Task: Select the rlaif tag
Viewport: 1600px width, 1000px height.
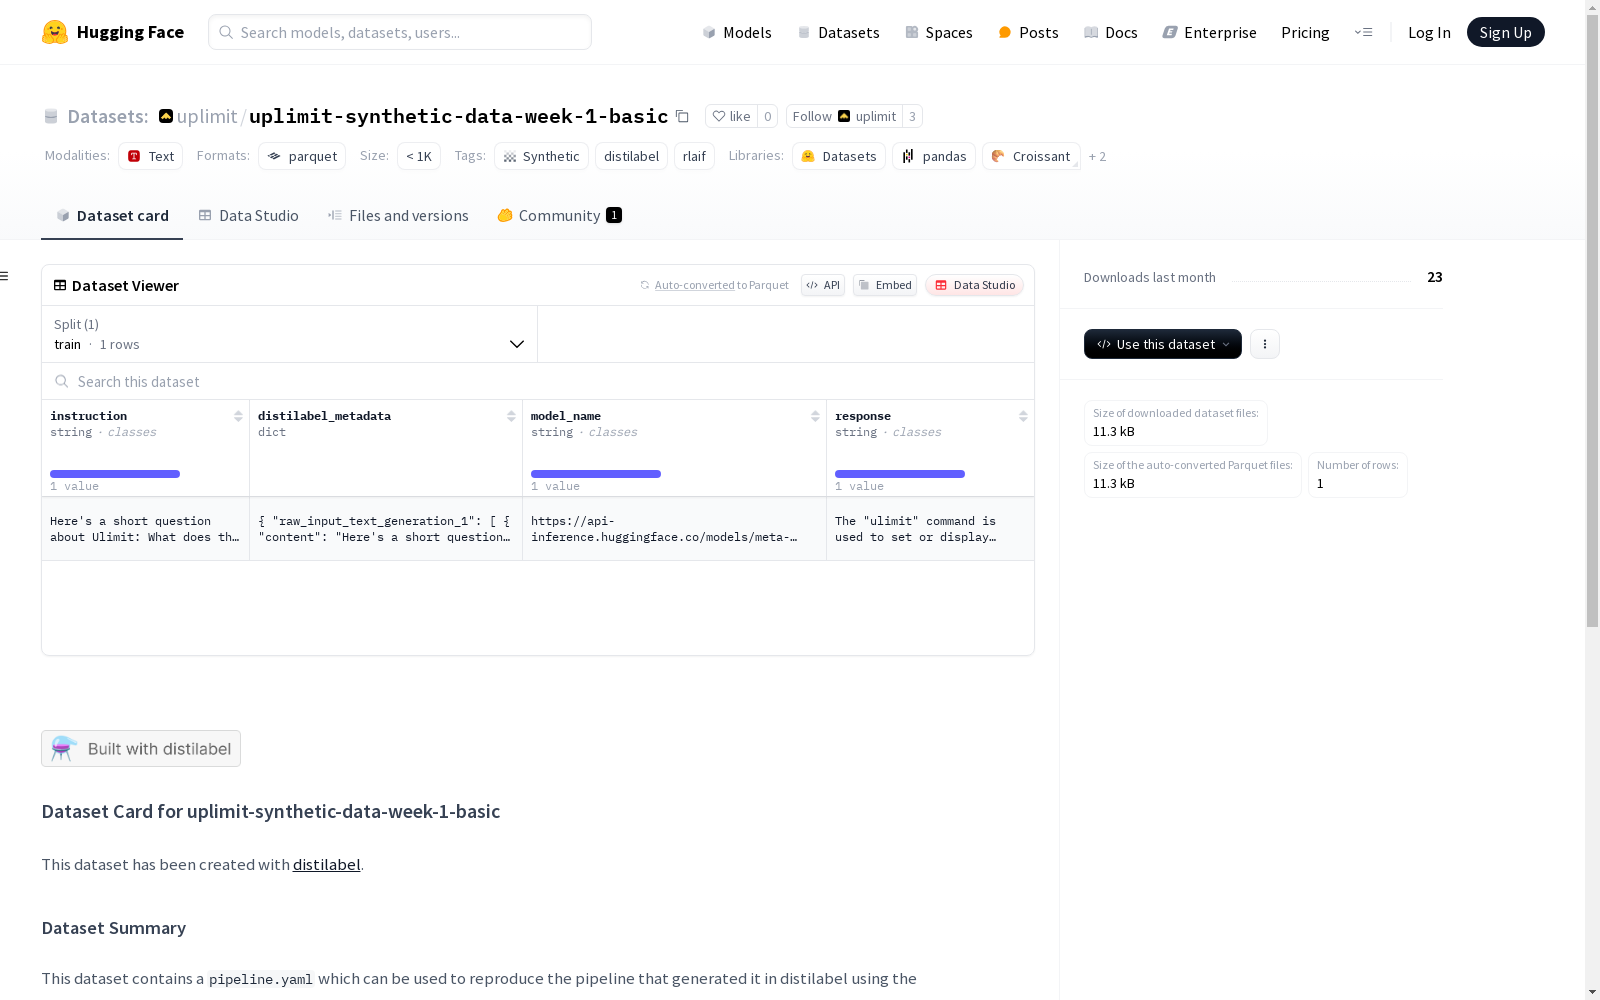Action: tap(694, 156)
